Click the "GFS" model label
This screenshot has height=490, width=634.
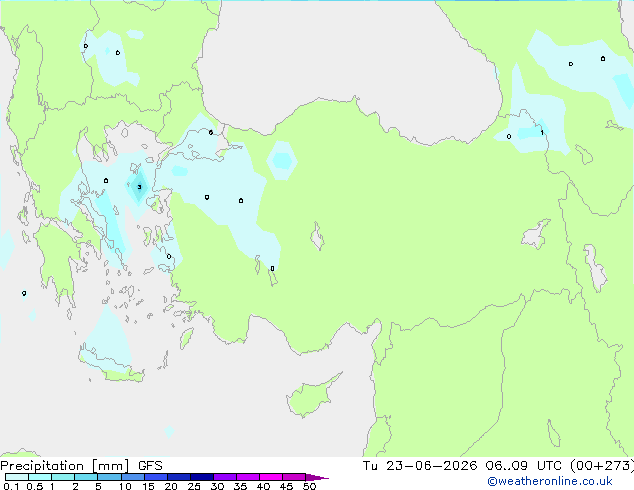click(150, 466)
